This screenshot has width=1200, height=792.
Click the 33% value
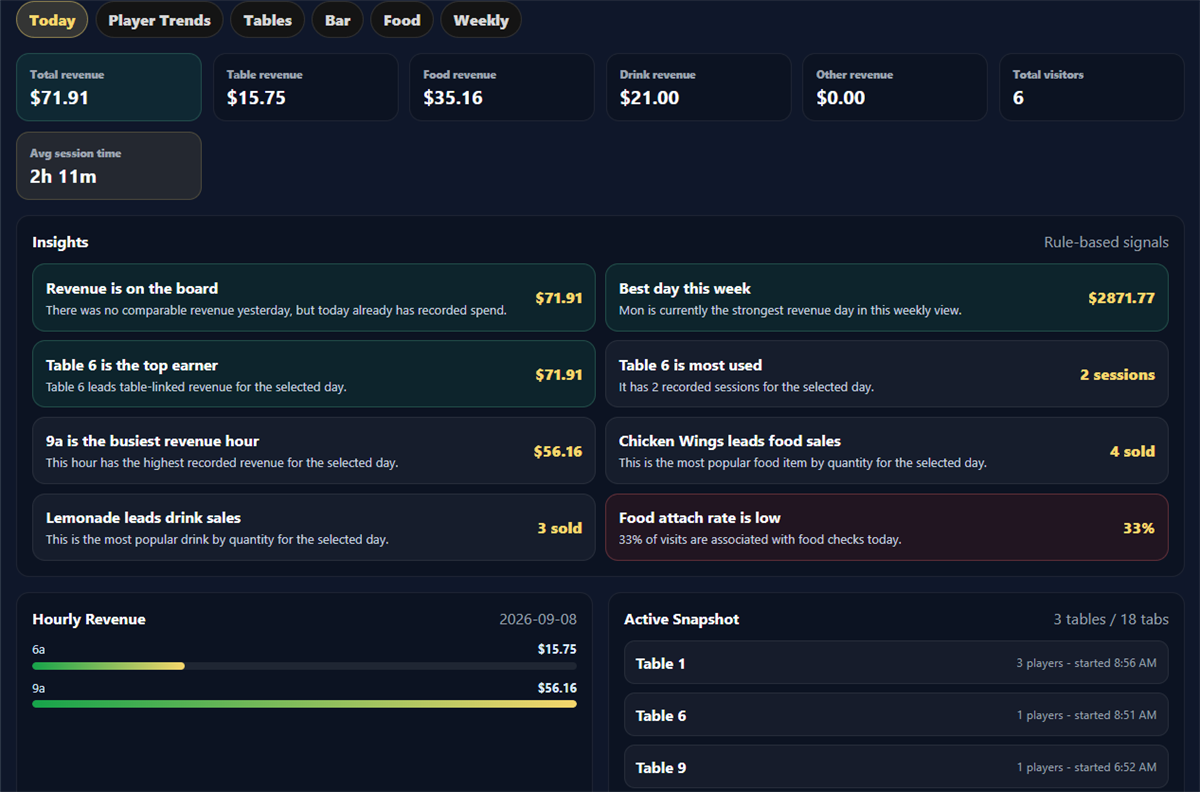click(x=1139, y=528)
